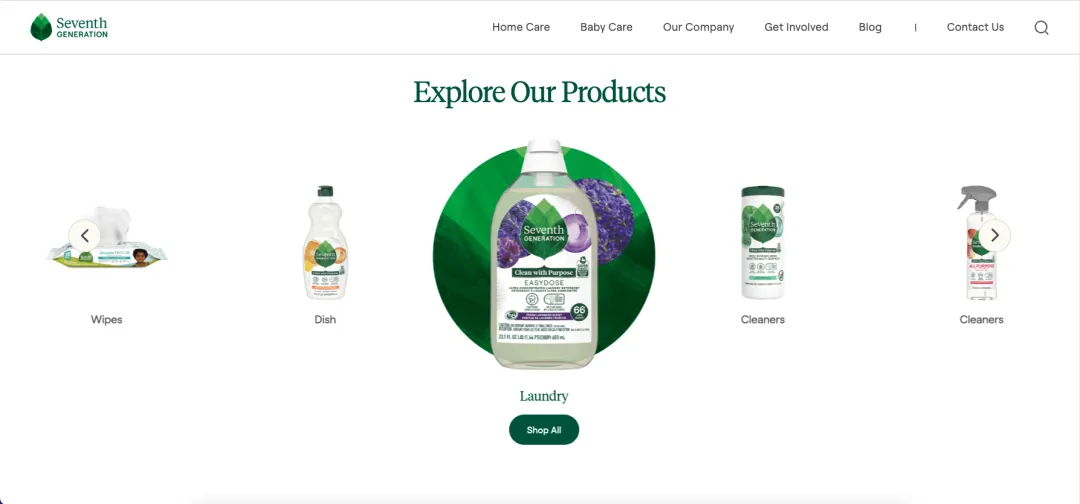Select the Dish soap bottle image

click(x=325, y=242)
